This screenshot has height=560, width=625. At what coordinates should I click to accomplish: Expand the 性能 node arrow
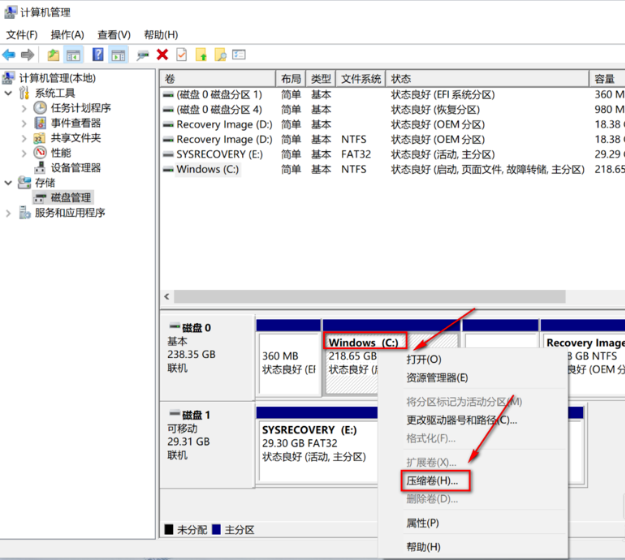point(24,153)
